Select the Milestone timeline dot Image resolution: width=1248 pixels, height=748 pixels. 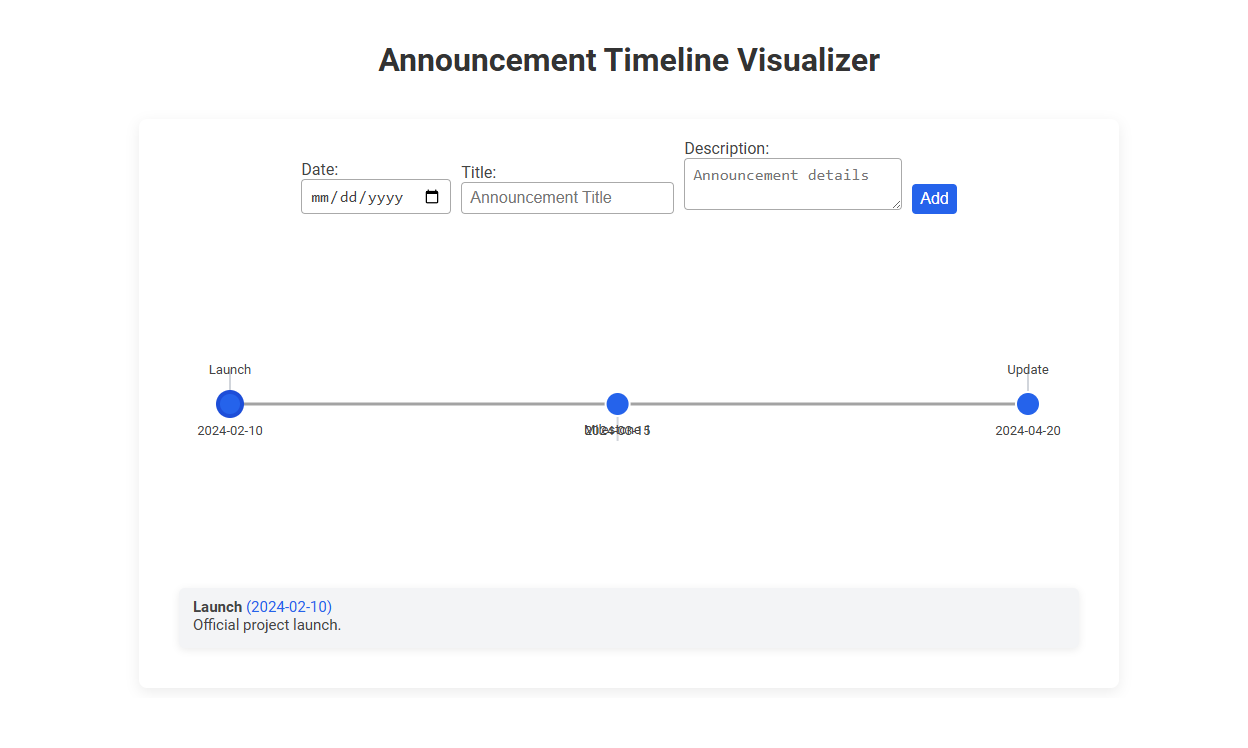click(617, 403)
